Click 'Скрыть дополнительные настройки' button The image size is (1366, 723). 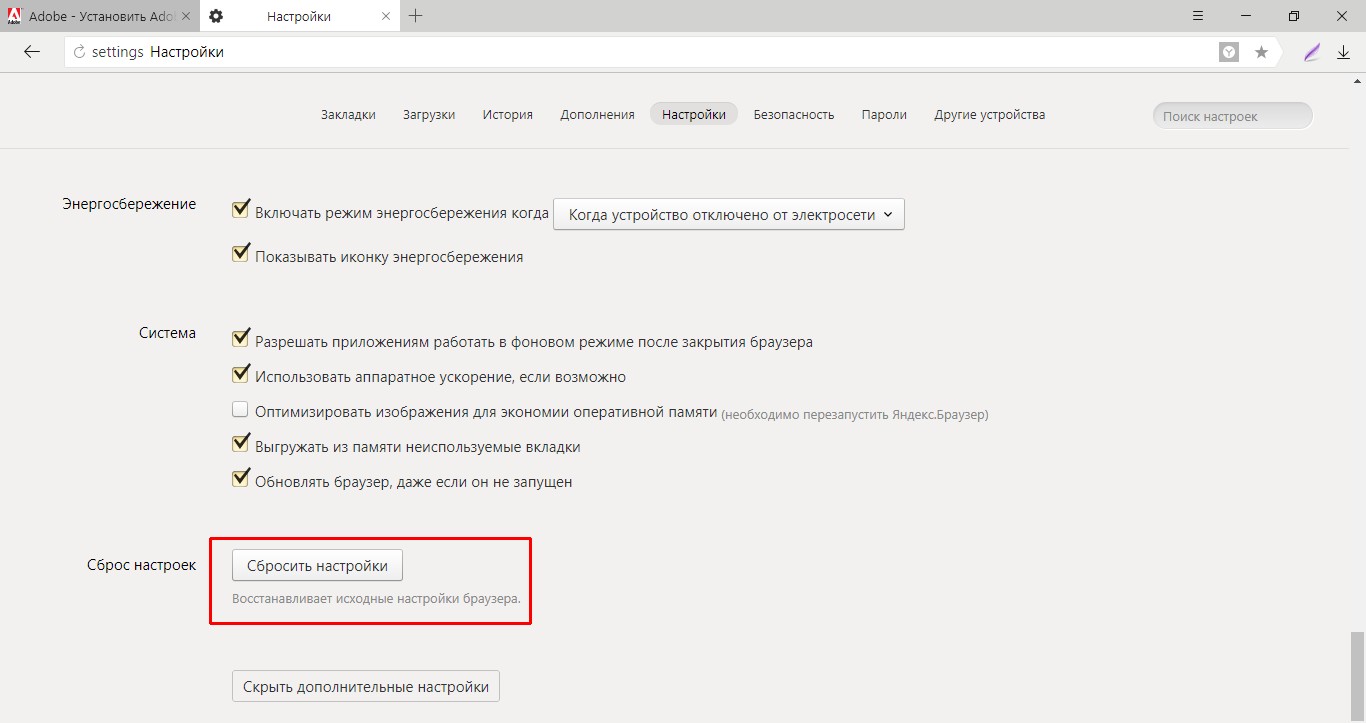pyautogui.click(x=366, y=686)
